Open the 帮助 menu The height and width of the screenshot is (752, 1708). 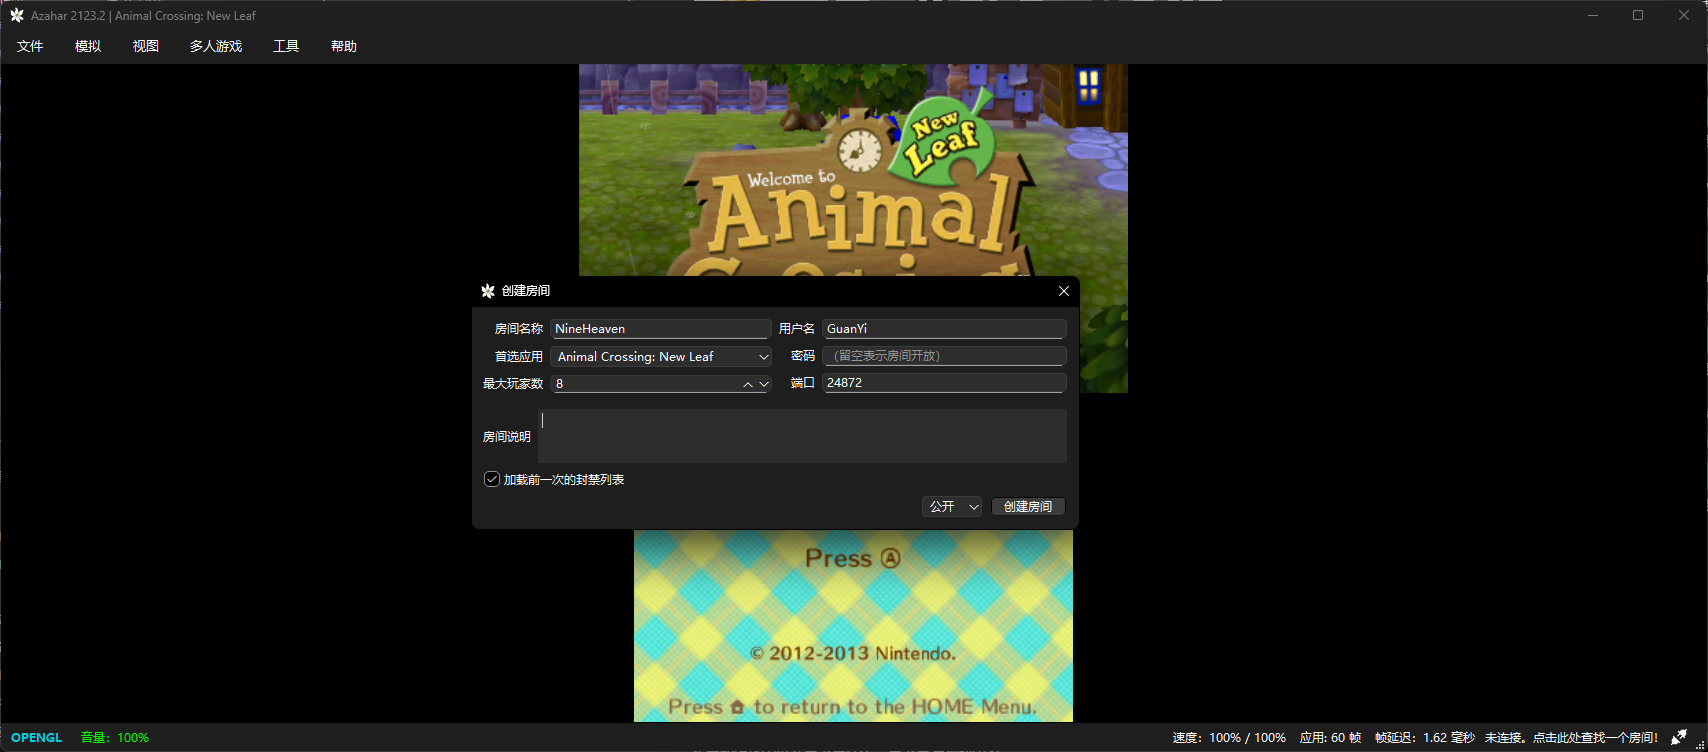pyautogui.click(x=344, y=46)
